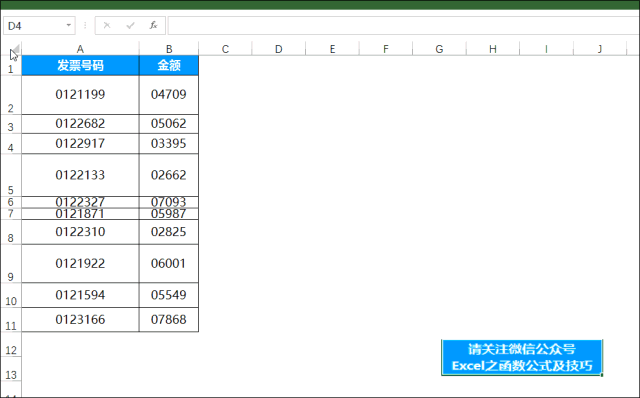Select row 5 header
640x398 pixels.
pyautogui.click(x=11, y=175)
